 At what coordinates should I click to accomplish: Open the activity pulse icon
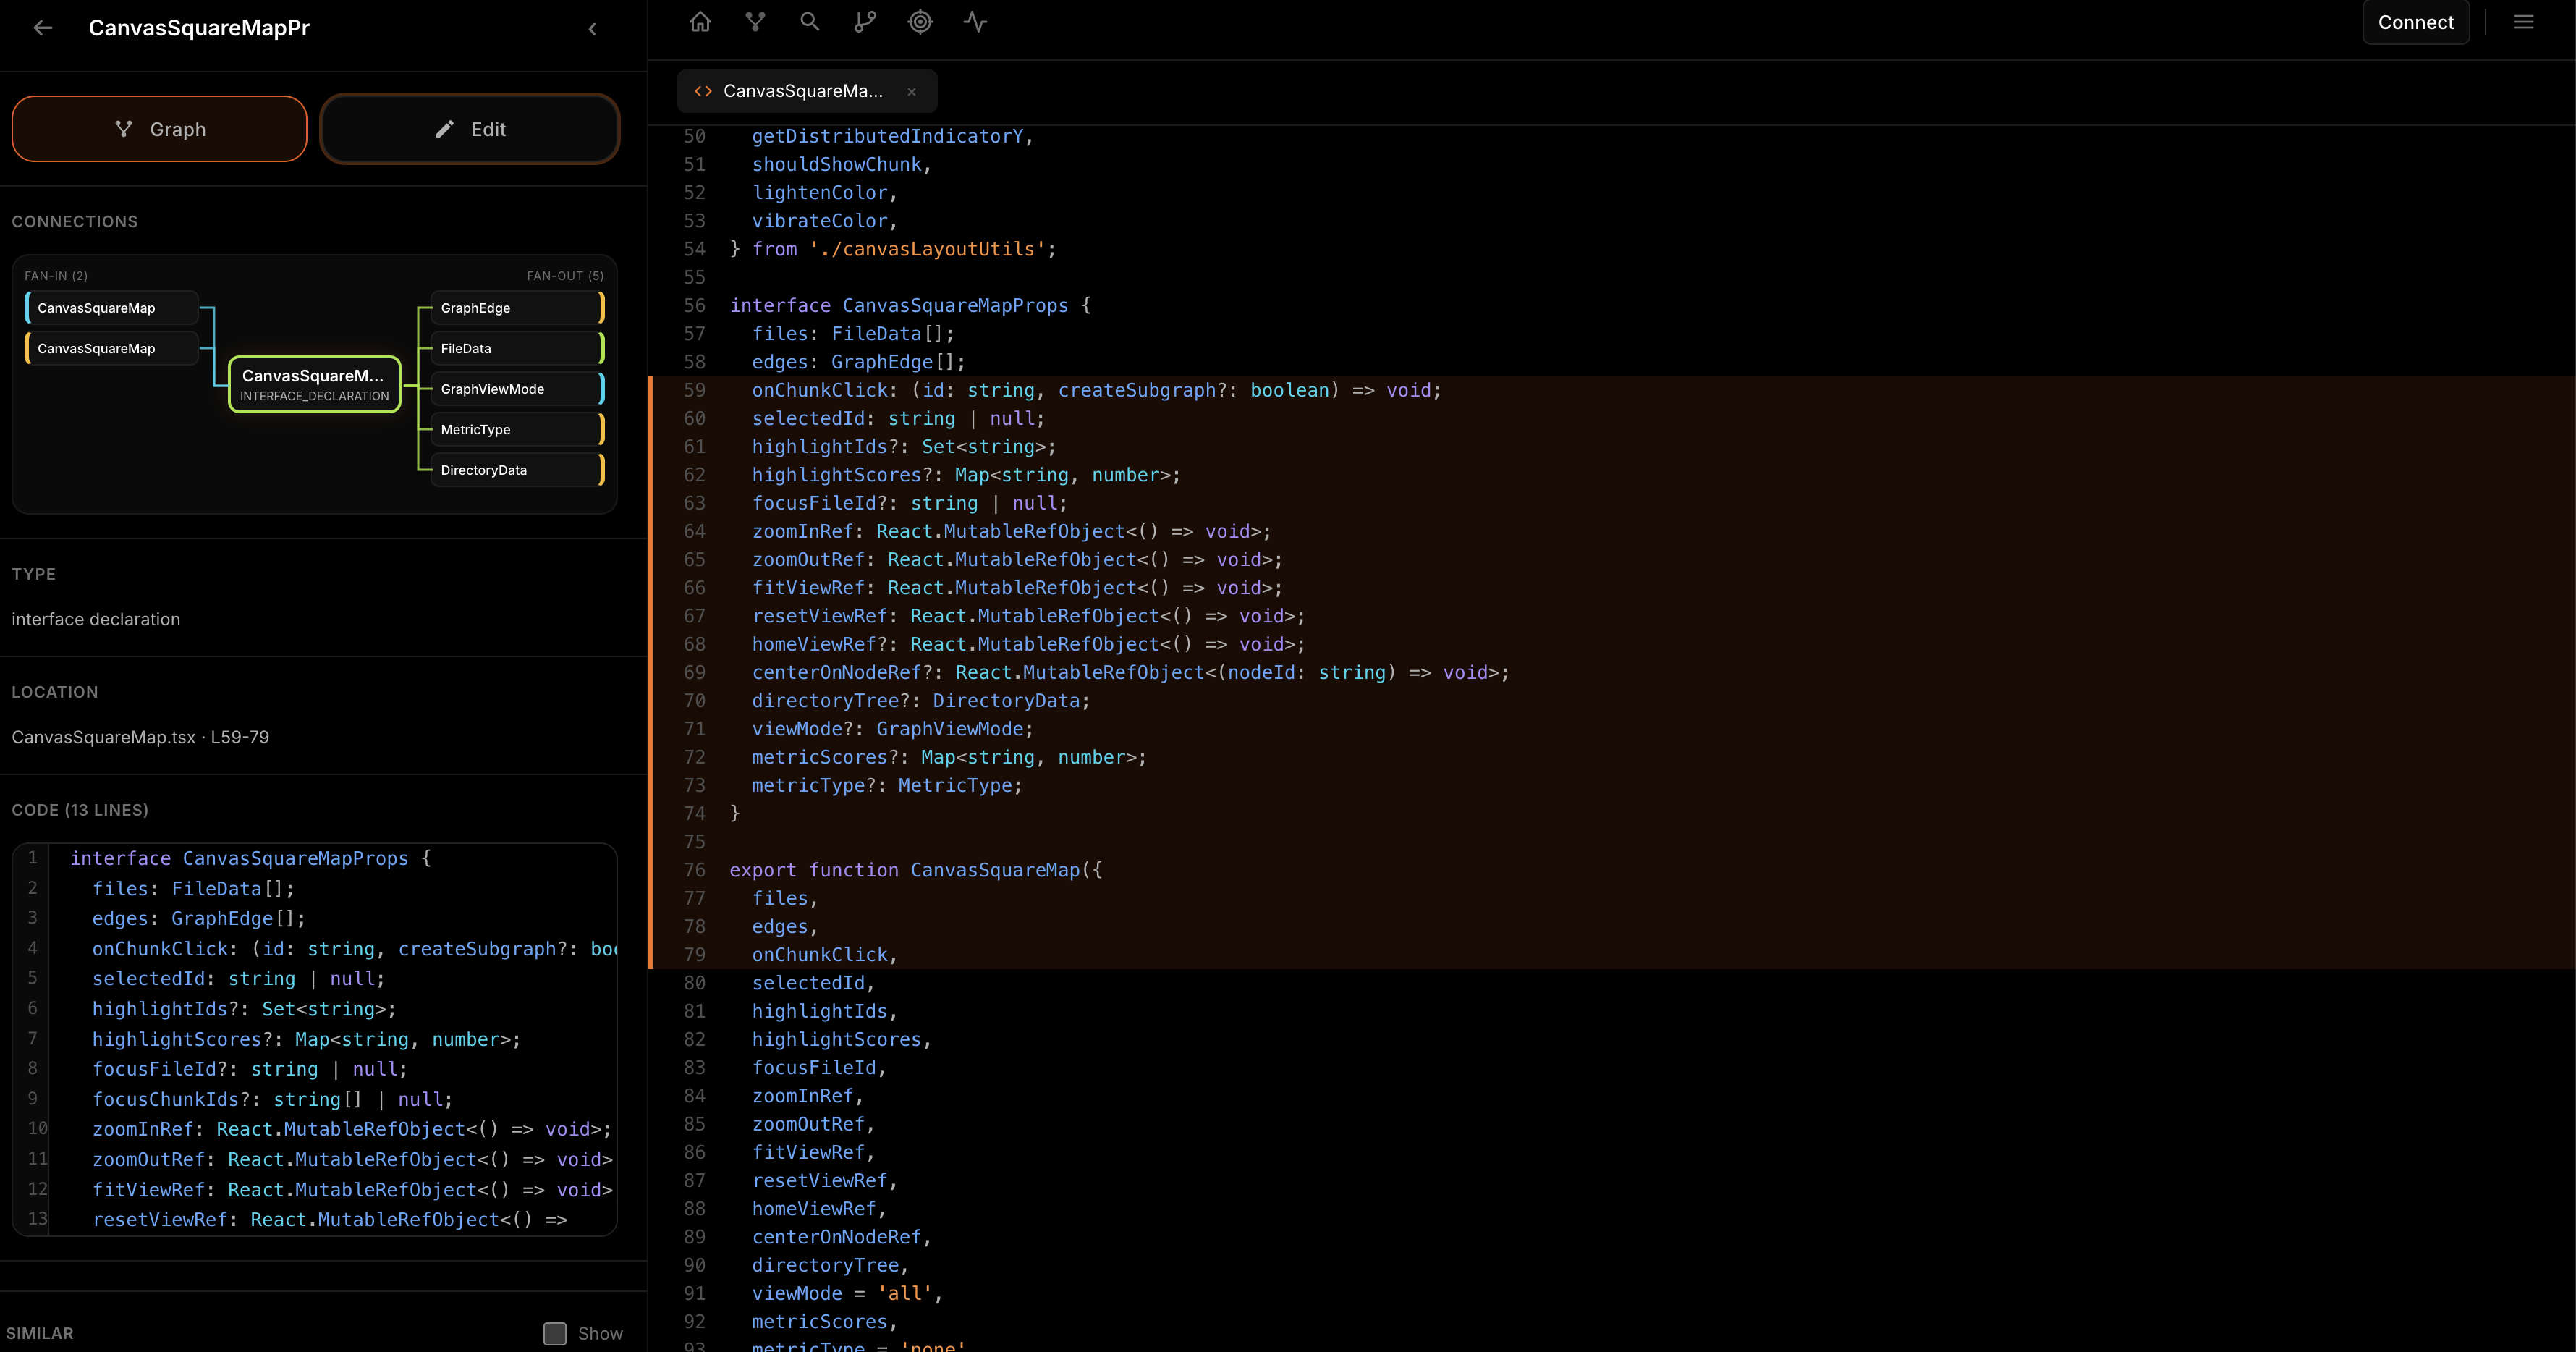975,22
